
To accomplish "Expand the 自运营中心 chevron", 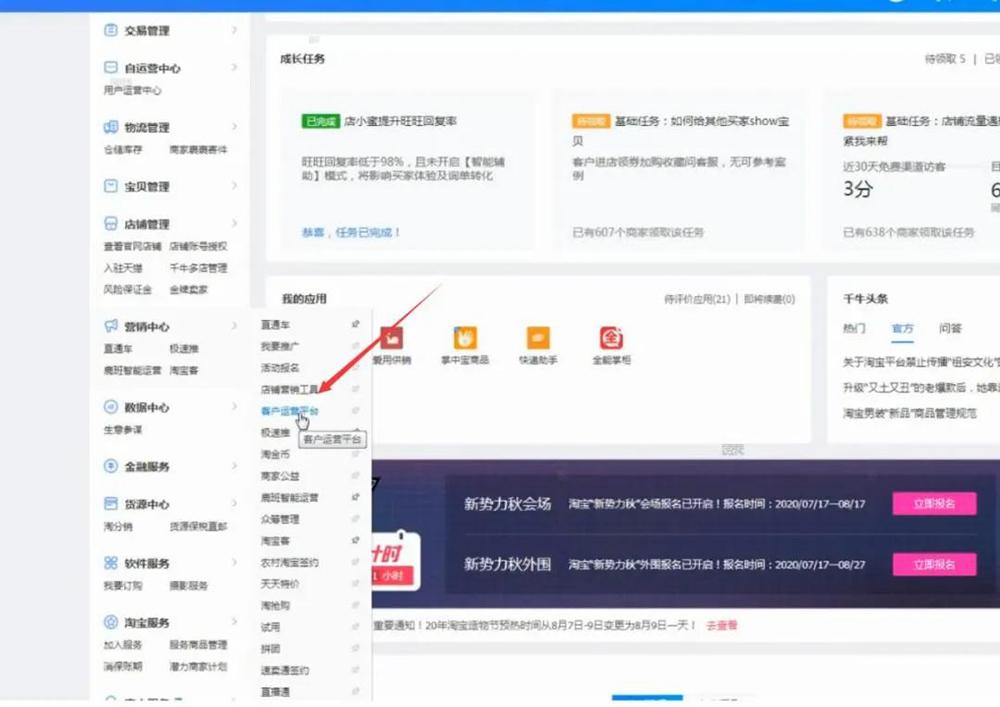I will [235, 68].
